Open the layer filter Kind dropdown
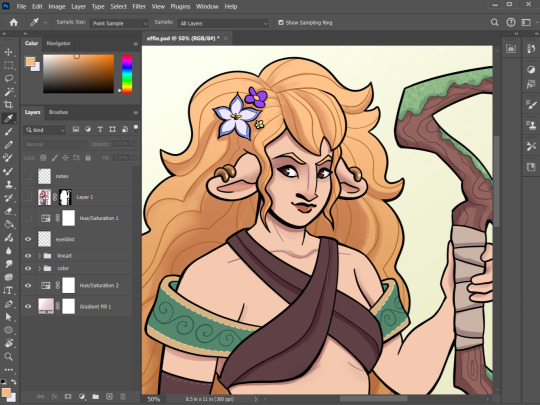Viewport: 540px width, 405px height. coord(44,130)
